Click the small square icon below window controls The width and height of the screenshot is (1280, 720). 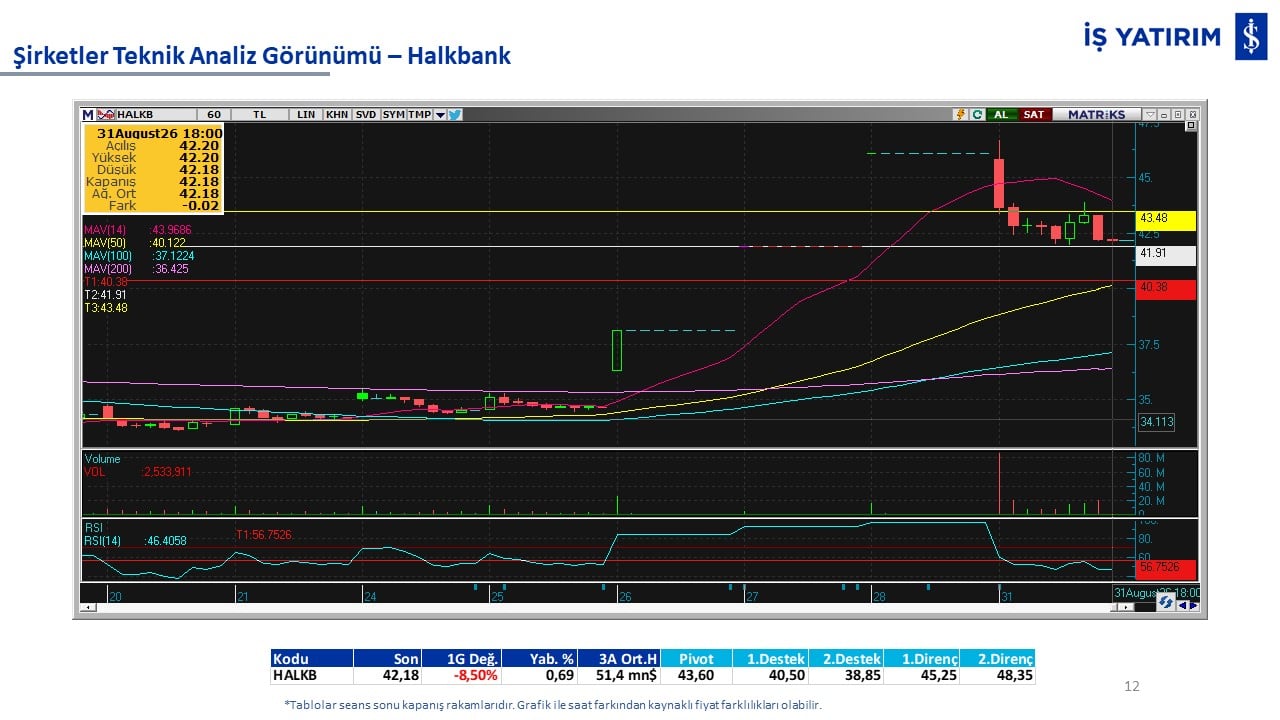click(1191, 125)
